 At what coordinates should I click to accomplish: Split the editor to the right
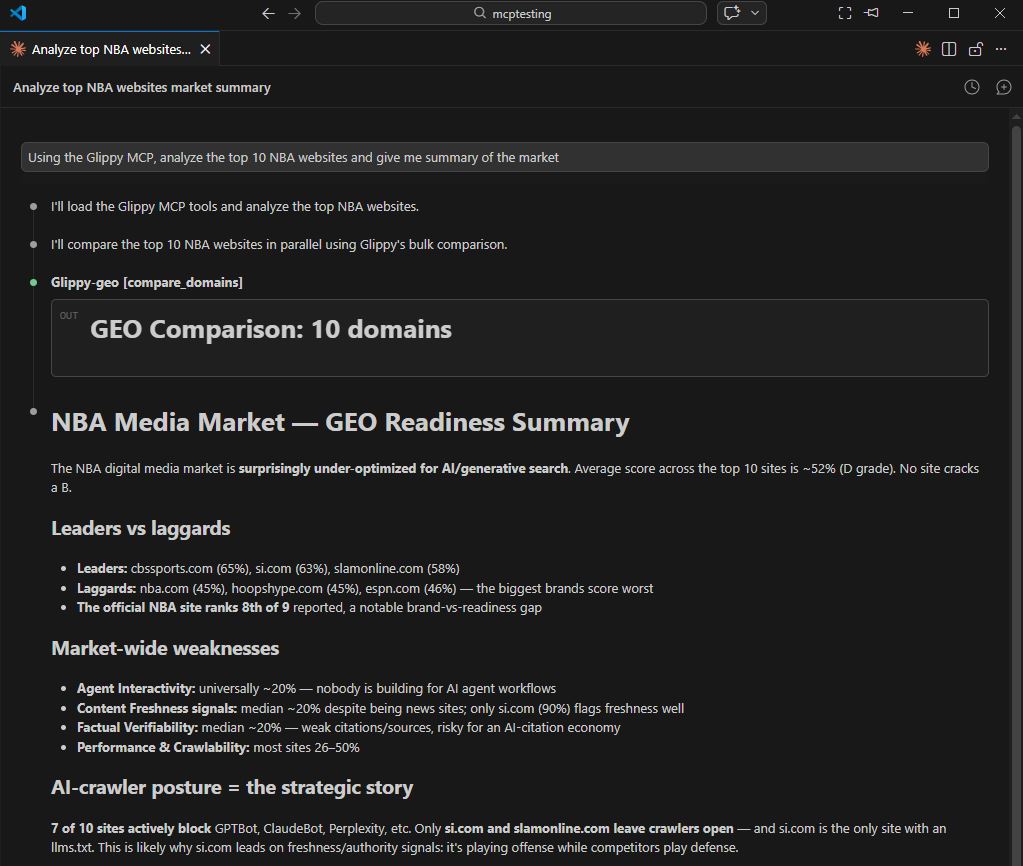949,49
